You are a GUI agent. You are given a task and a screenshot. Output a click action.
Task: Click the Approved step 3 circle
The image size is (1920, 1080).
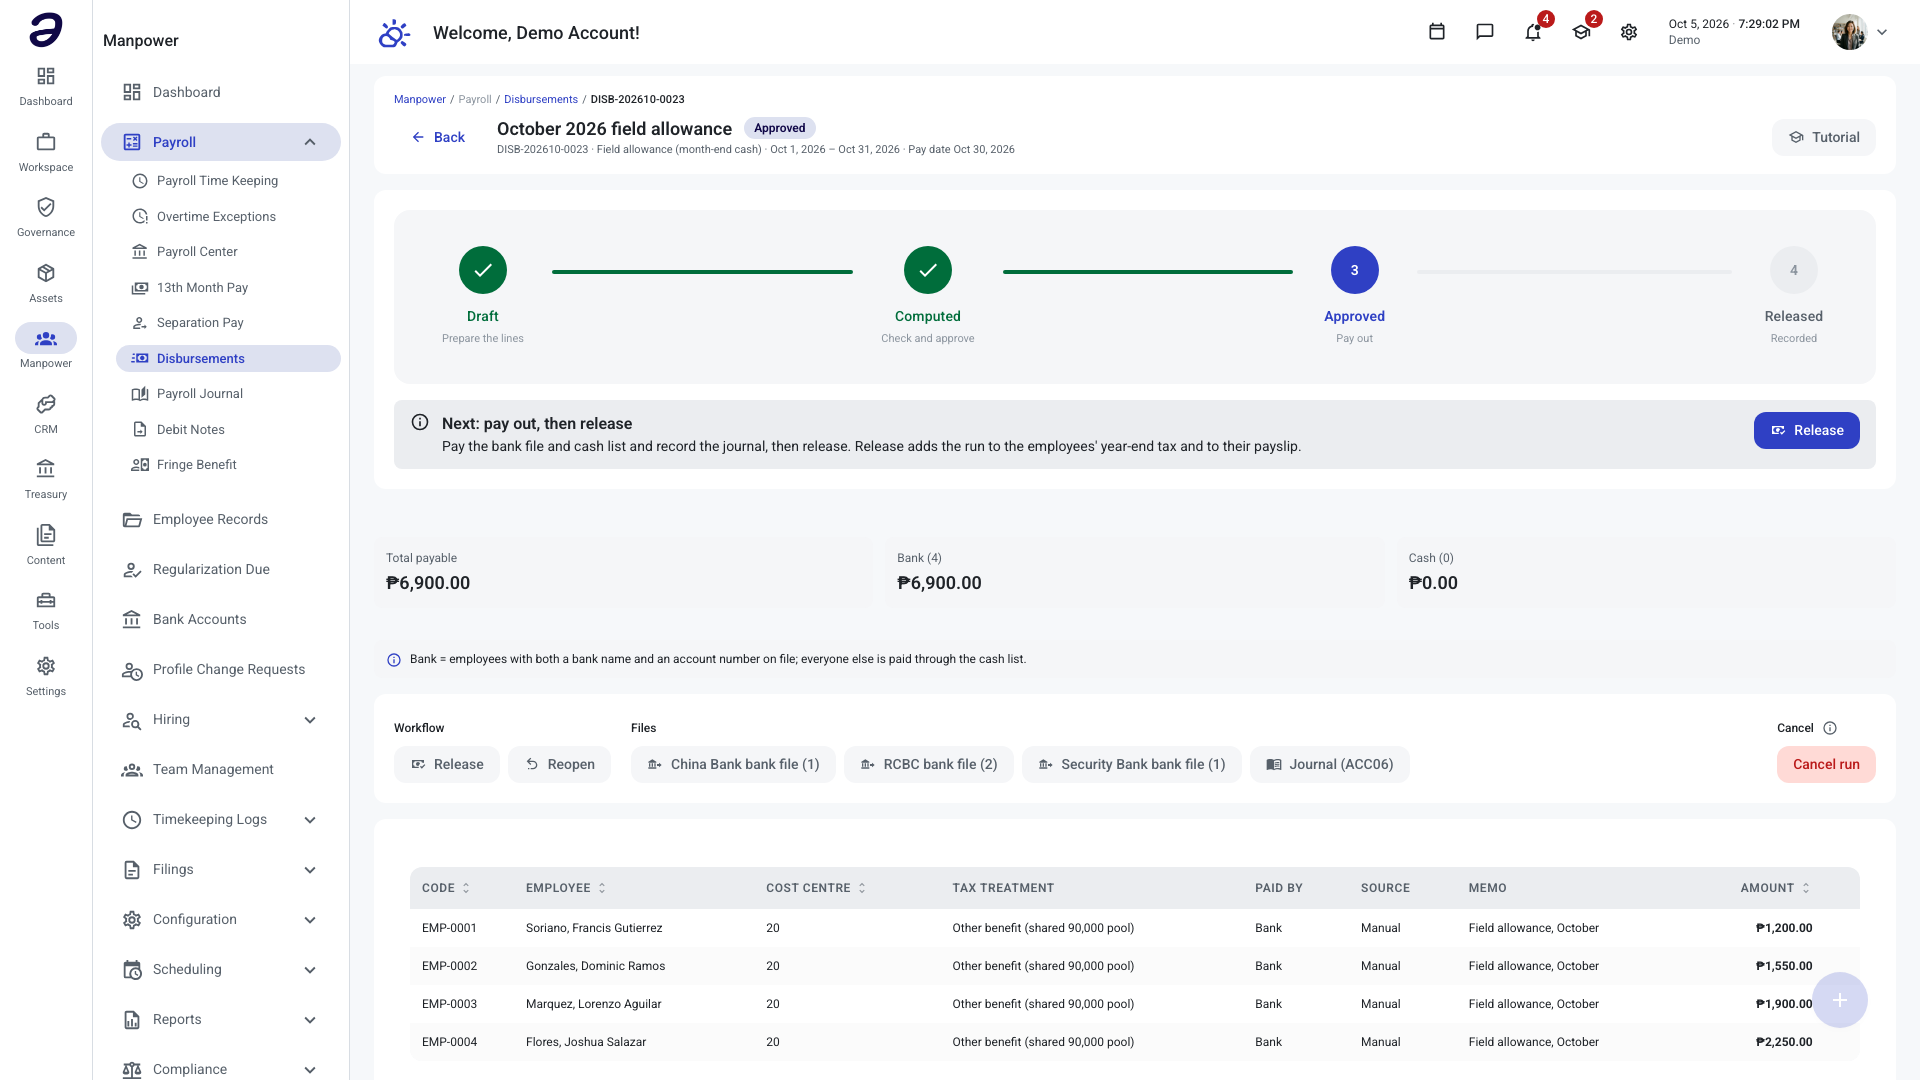[1355, 270]
